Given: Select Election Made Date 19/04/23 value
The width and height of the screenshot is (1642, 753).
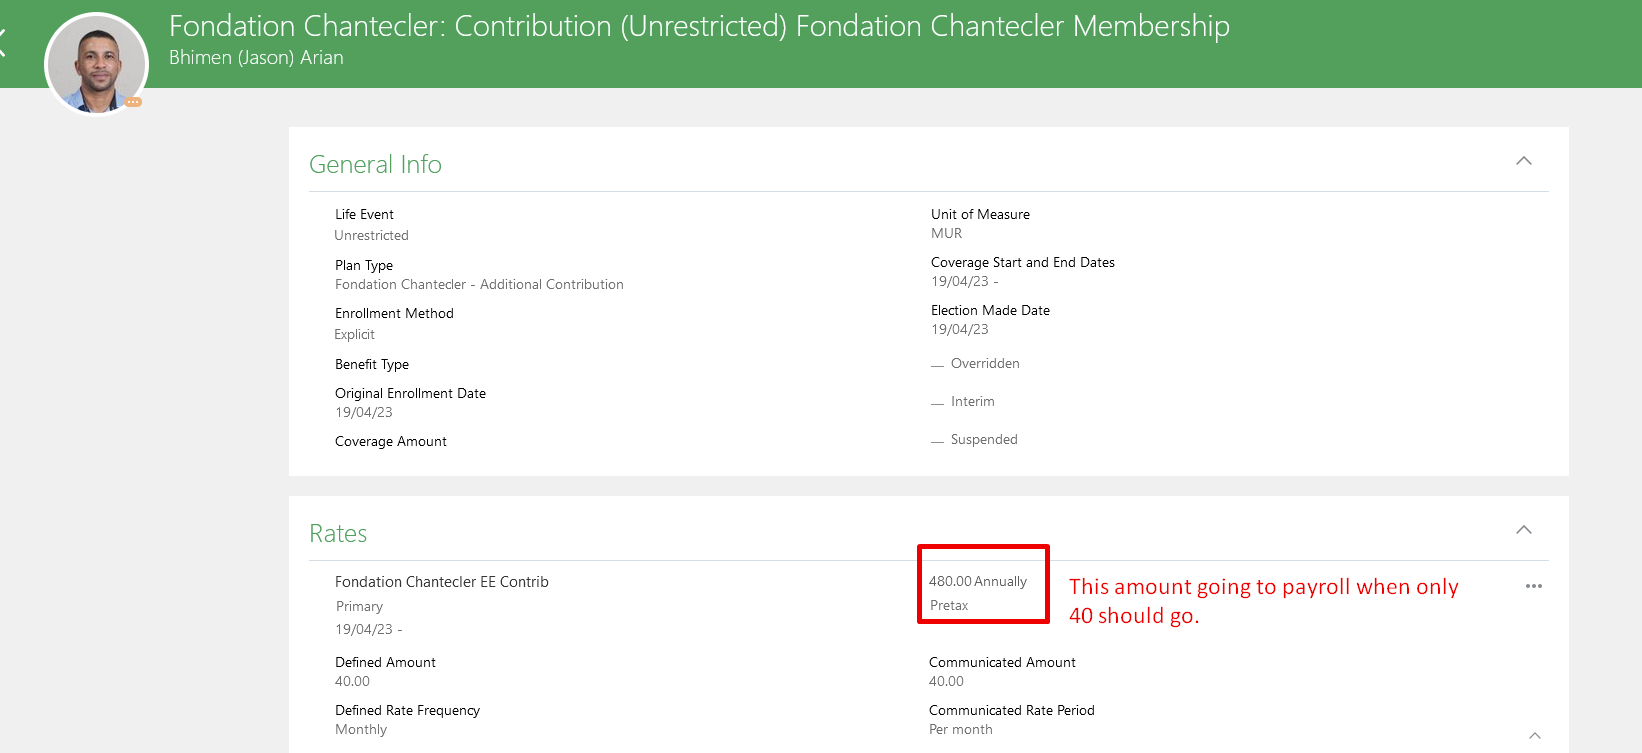Looking at the screenshot, I should (x=960, y=329).
